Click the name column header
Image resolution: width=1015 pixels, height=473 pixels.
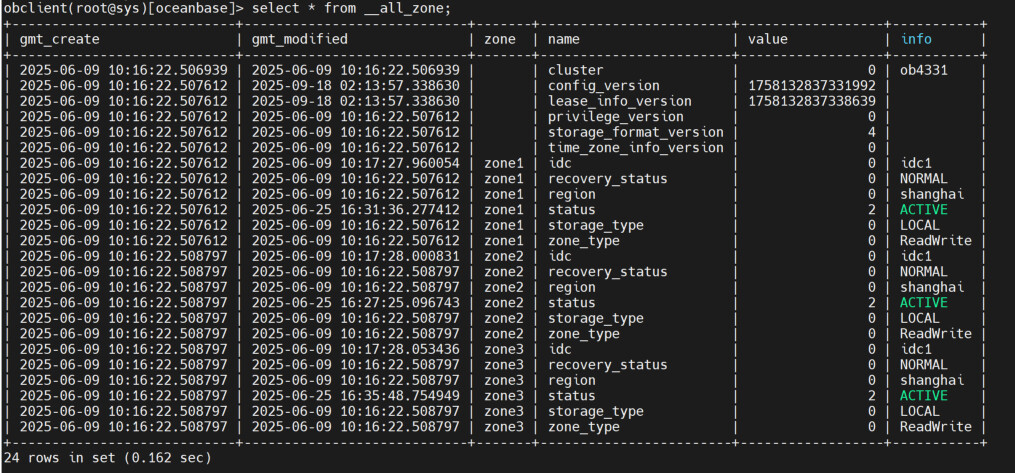[564, 39]
